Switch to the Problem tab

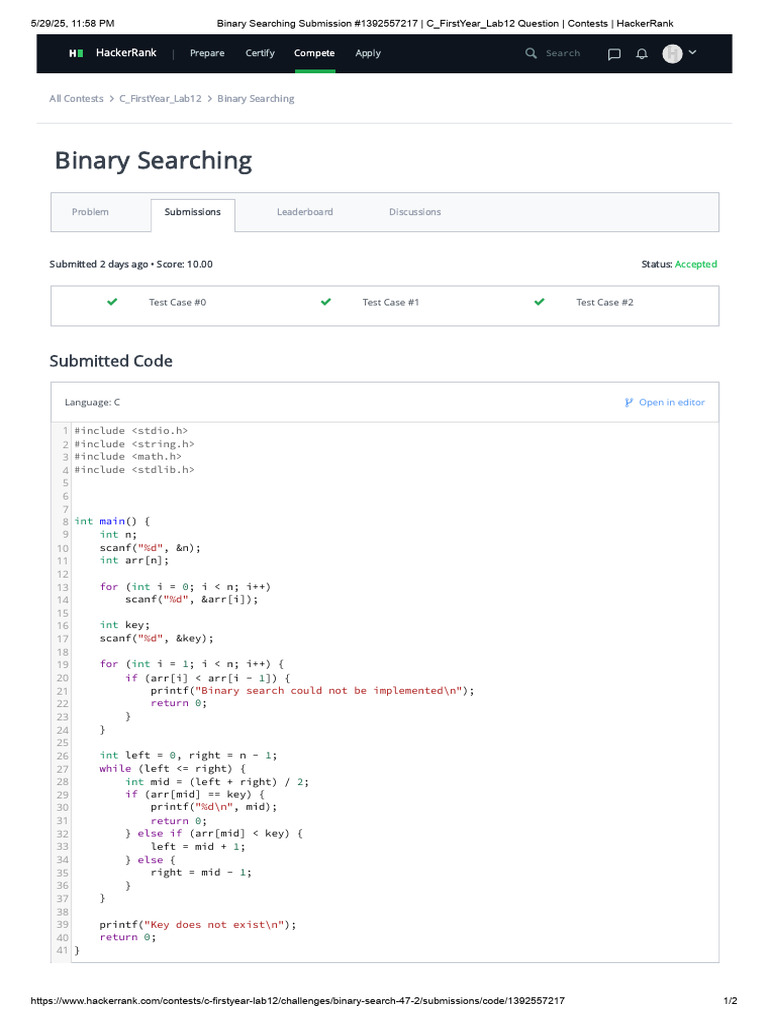[90, 212]
